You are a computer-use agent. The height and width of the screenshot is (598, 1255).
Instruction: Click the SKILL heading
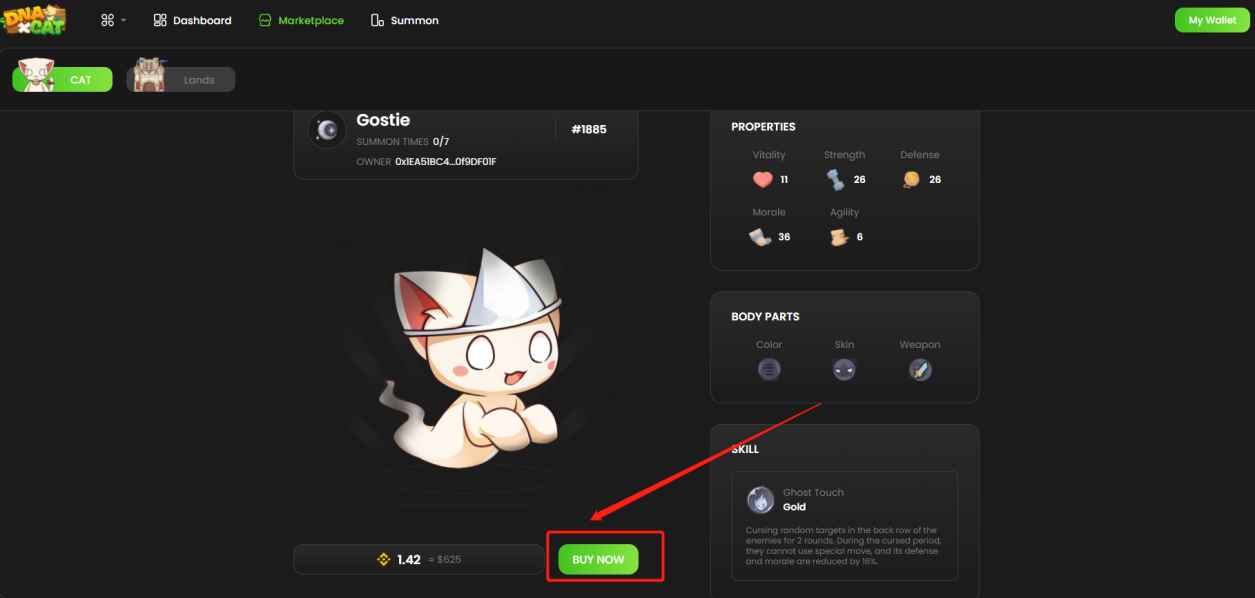pyautogui.click(x=745, y=449)
